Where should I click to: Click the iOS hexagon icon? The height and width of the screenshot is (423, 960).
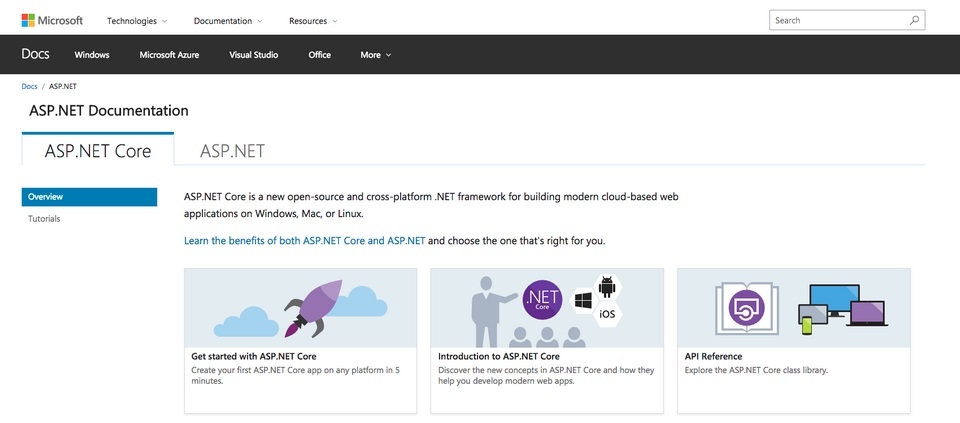(x=606, y=314)
